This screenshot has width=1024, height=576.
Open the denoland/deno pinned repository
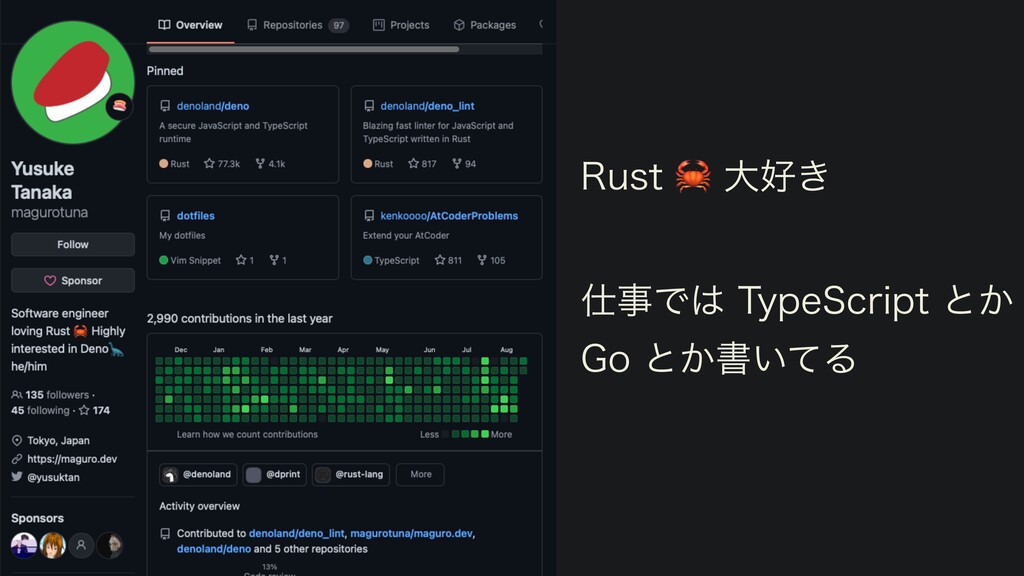tap(213, 106)
